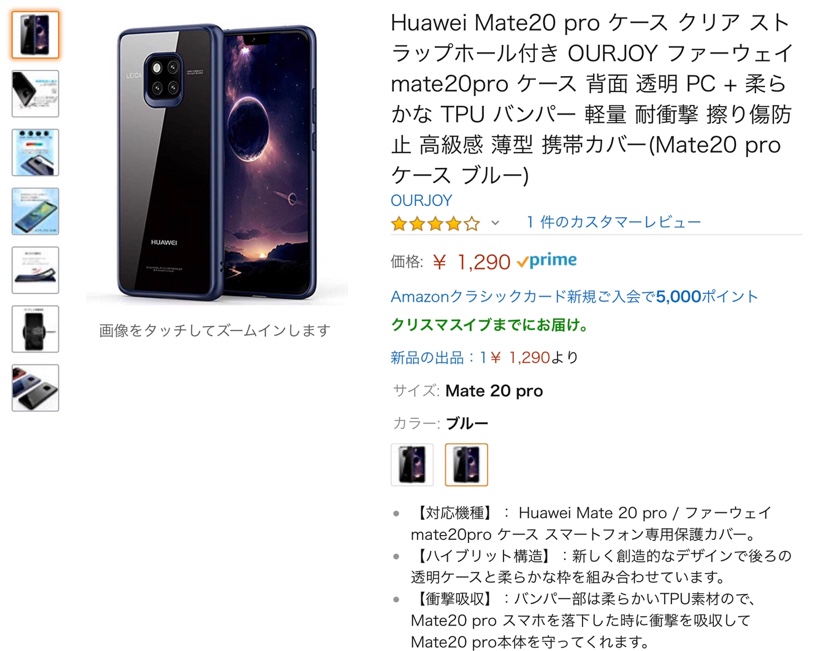Open the 1件のカスタマーレビュー link

[x=614, y=222]
